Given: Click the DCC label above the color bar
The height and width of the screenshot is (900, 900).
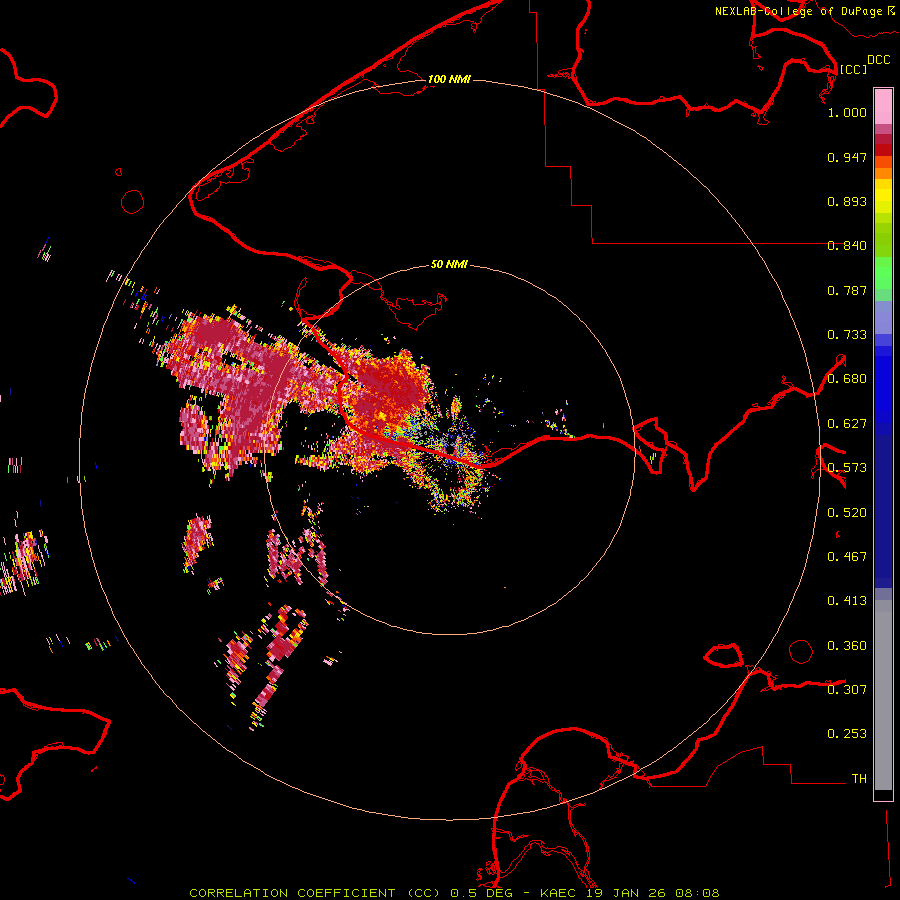Looking at the screenshot, I should coord(878,60).
